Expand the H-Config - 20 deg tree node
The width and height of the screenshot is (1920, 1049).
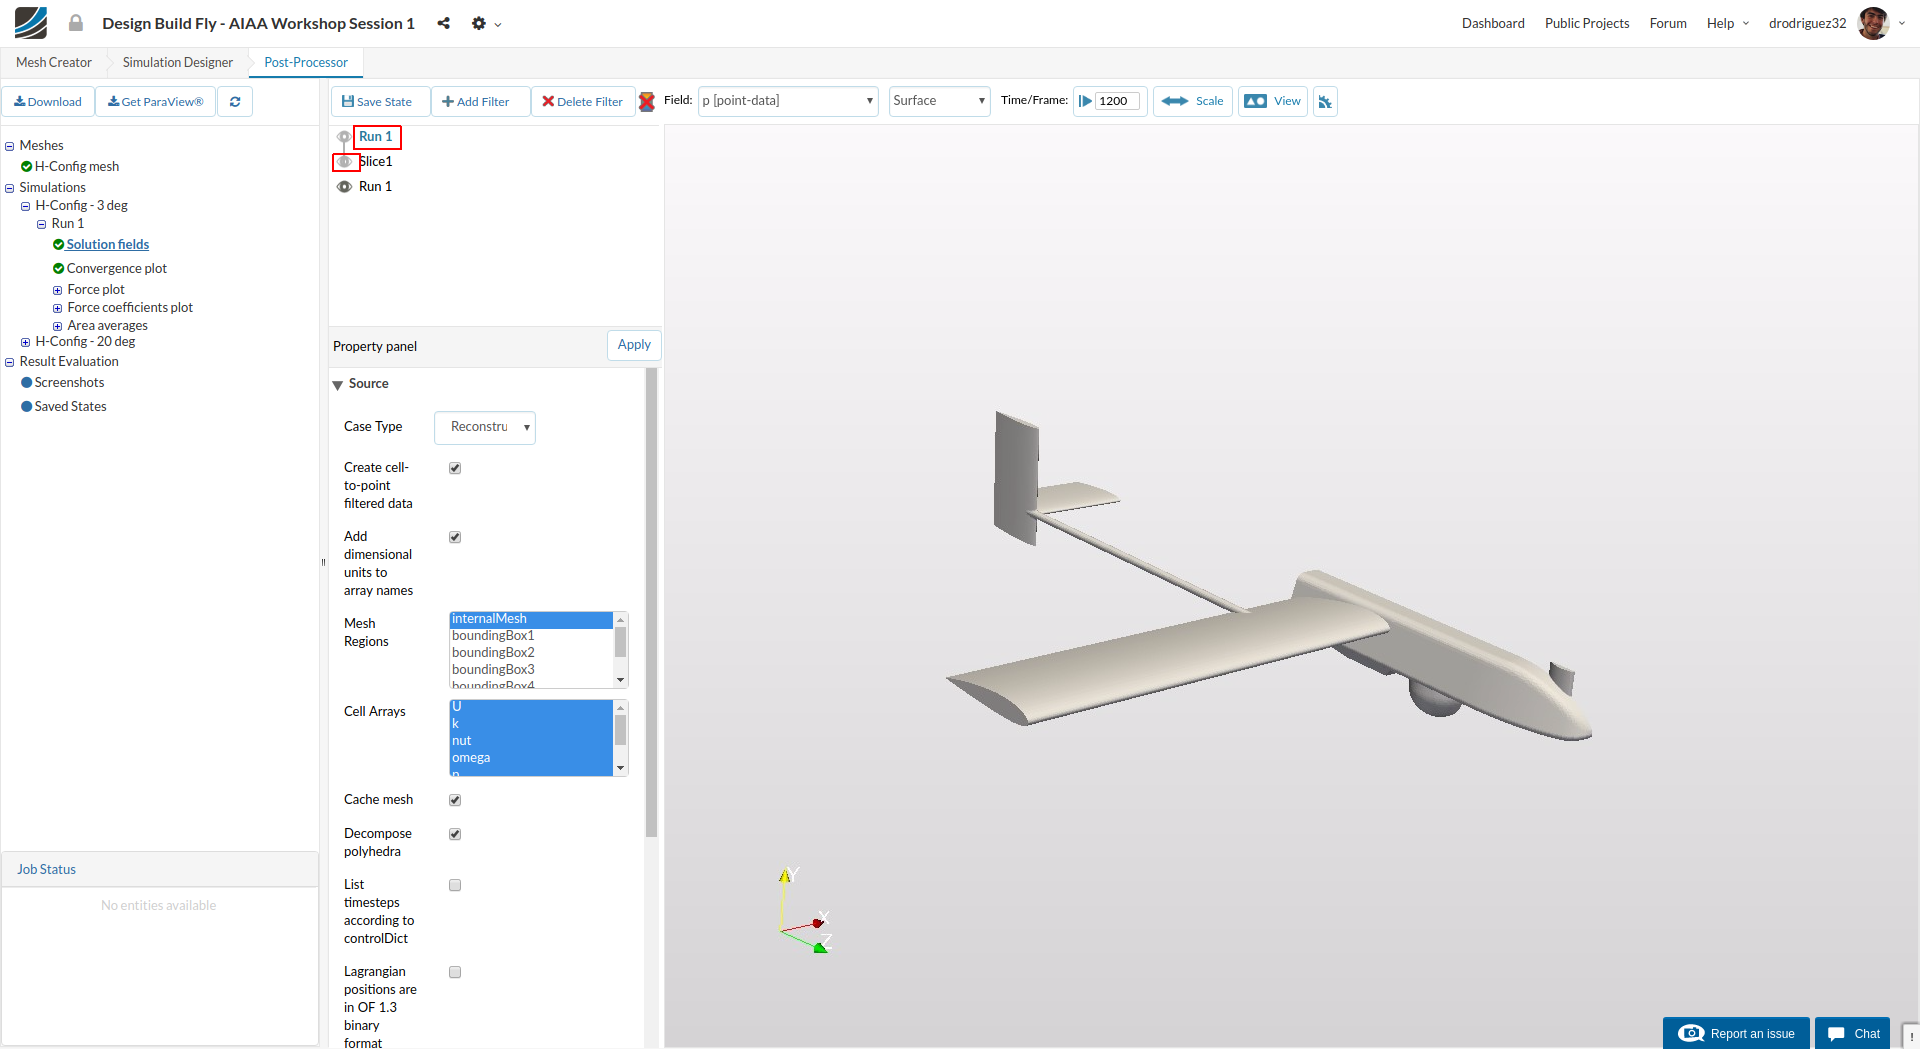point(25,342)
